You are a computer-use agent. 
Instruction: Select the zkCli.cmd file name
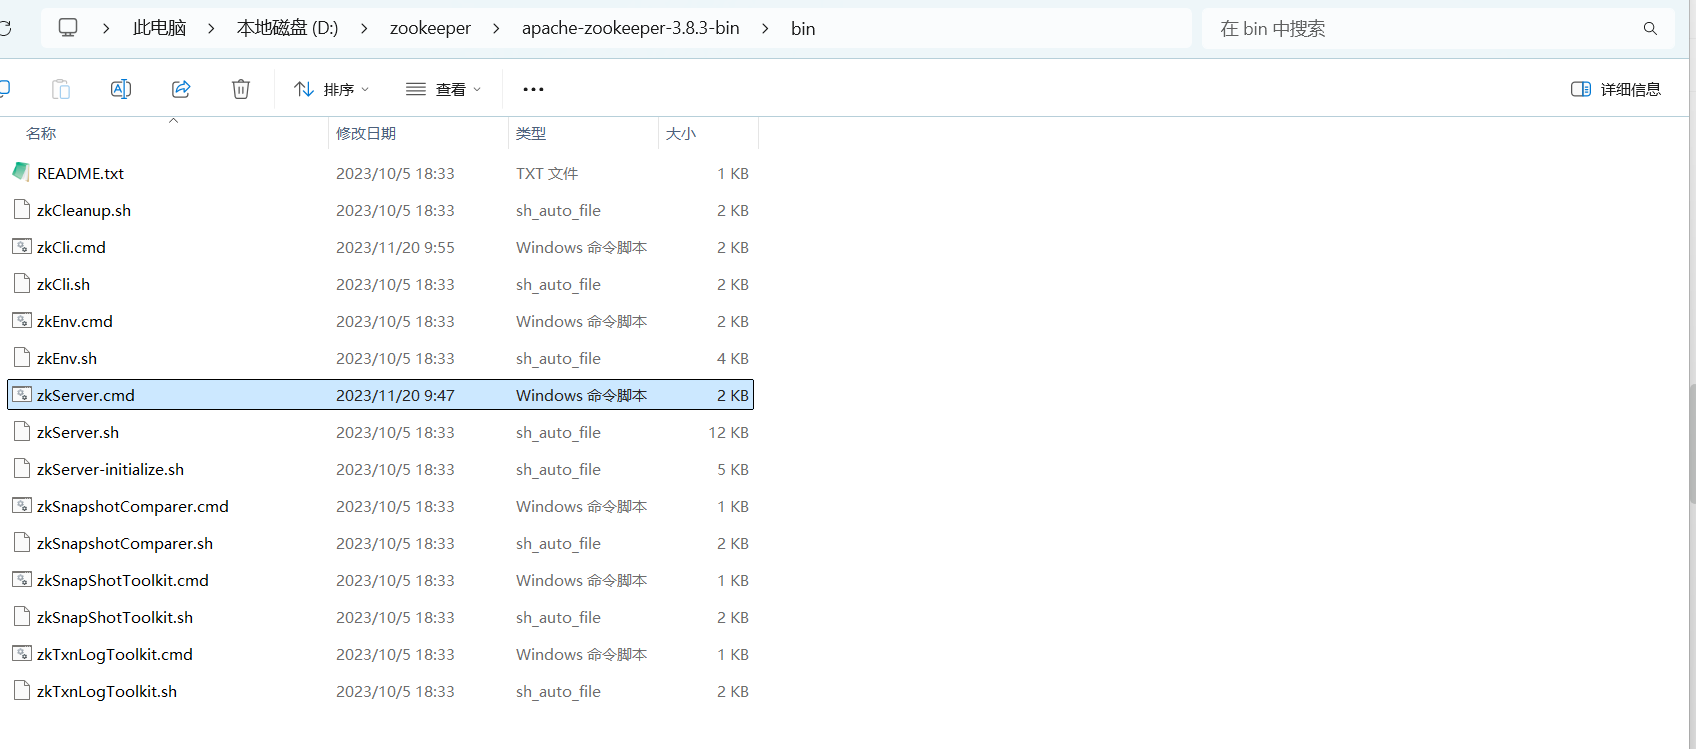point(71,247)
